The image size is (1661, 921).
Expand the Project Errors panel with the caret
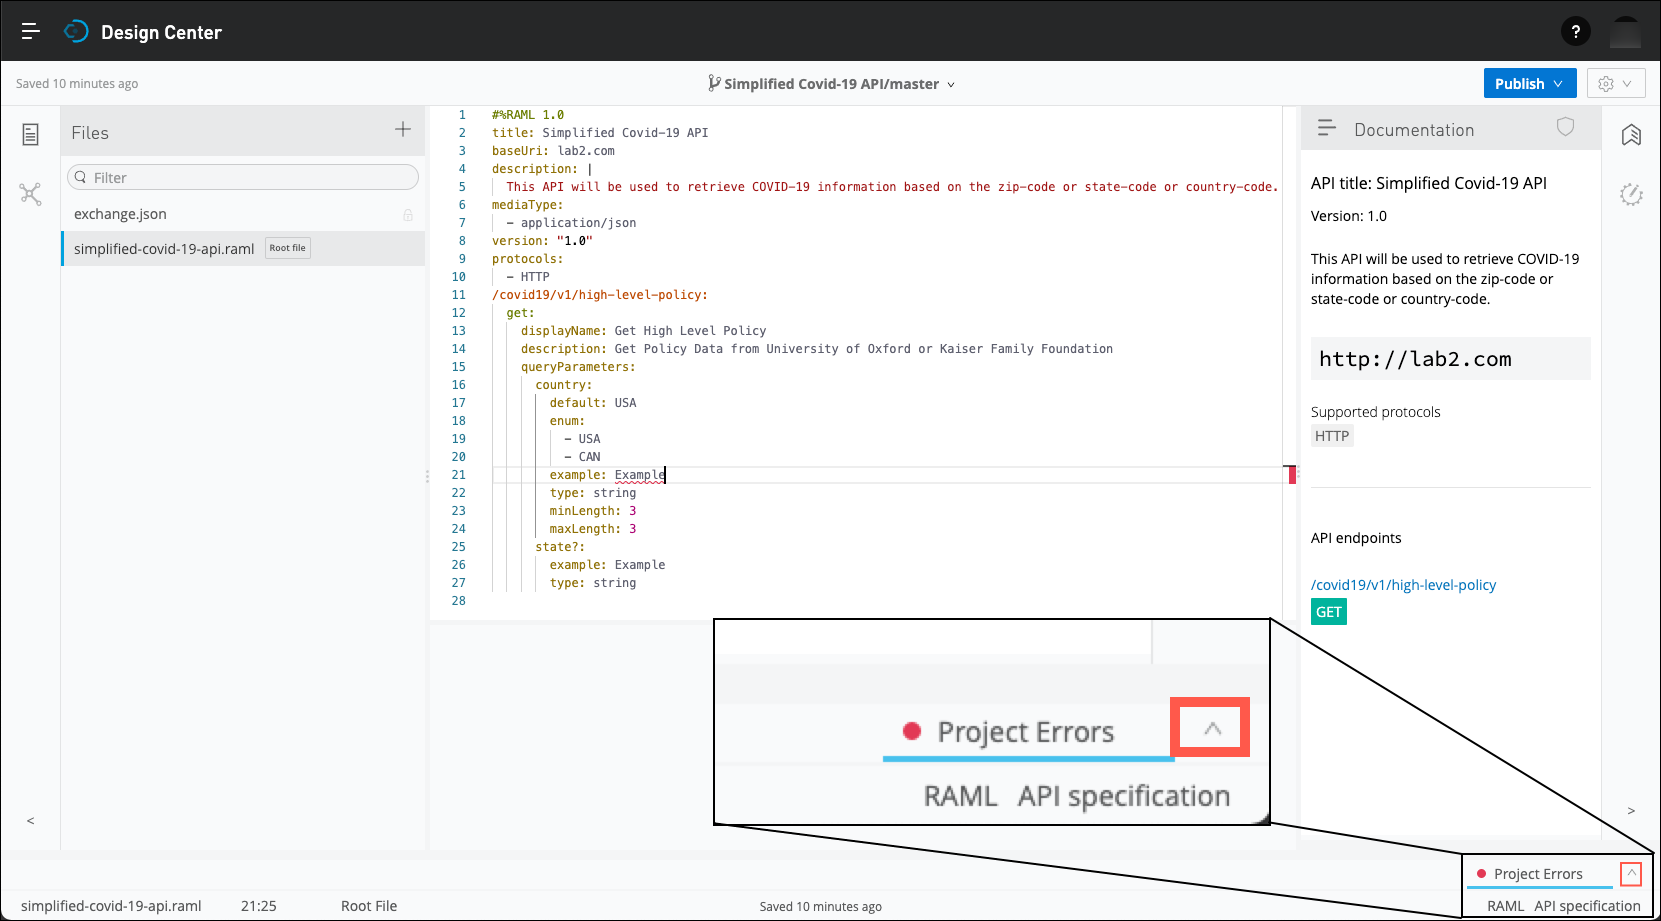(1631, 874)
